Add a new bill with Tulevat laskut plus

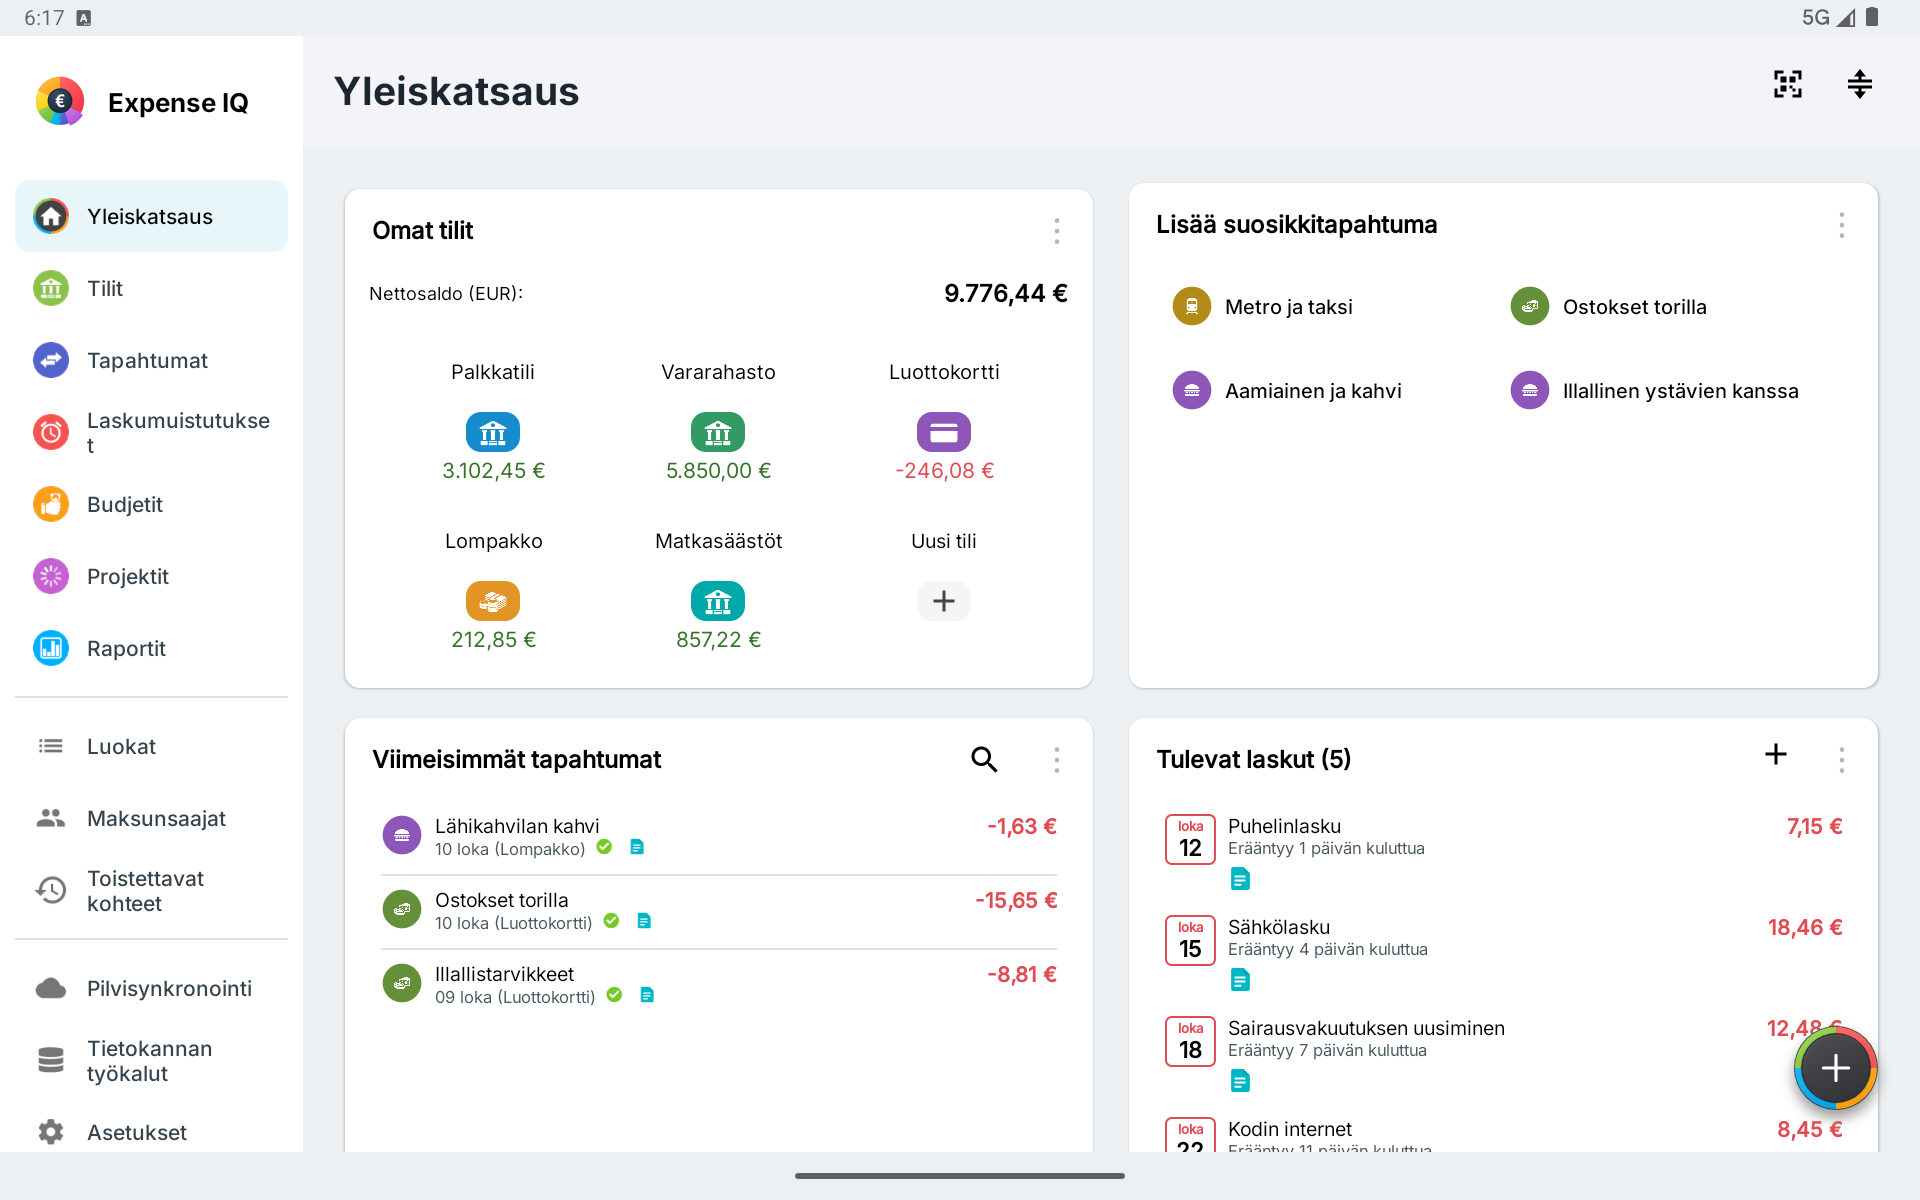click(1776, 754)
